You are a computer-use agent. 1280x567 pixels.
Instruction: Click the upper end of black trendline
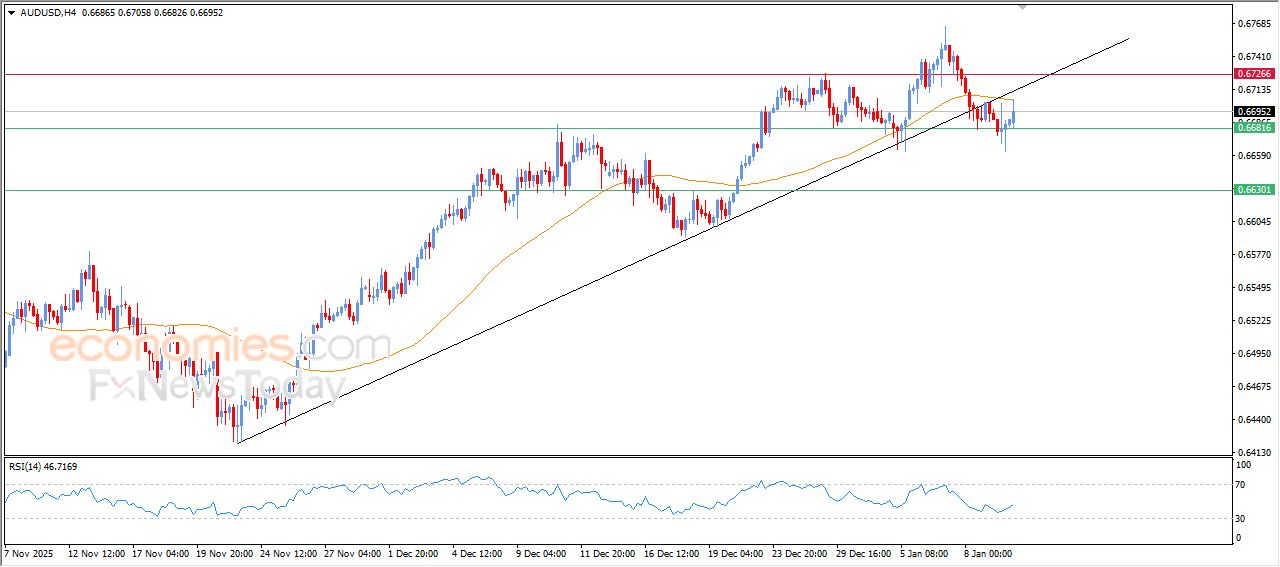[1128, 38]
